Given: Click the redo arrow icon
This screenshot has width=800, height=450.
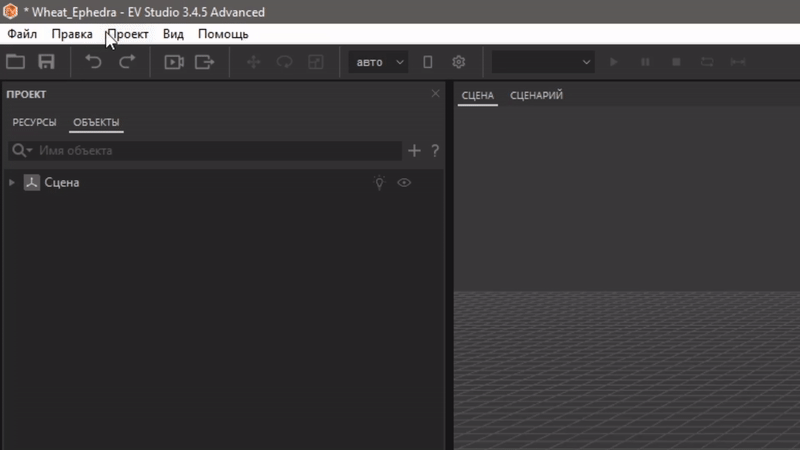Looking at the screenshot, I should point(127,62).
